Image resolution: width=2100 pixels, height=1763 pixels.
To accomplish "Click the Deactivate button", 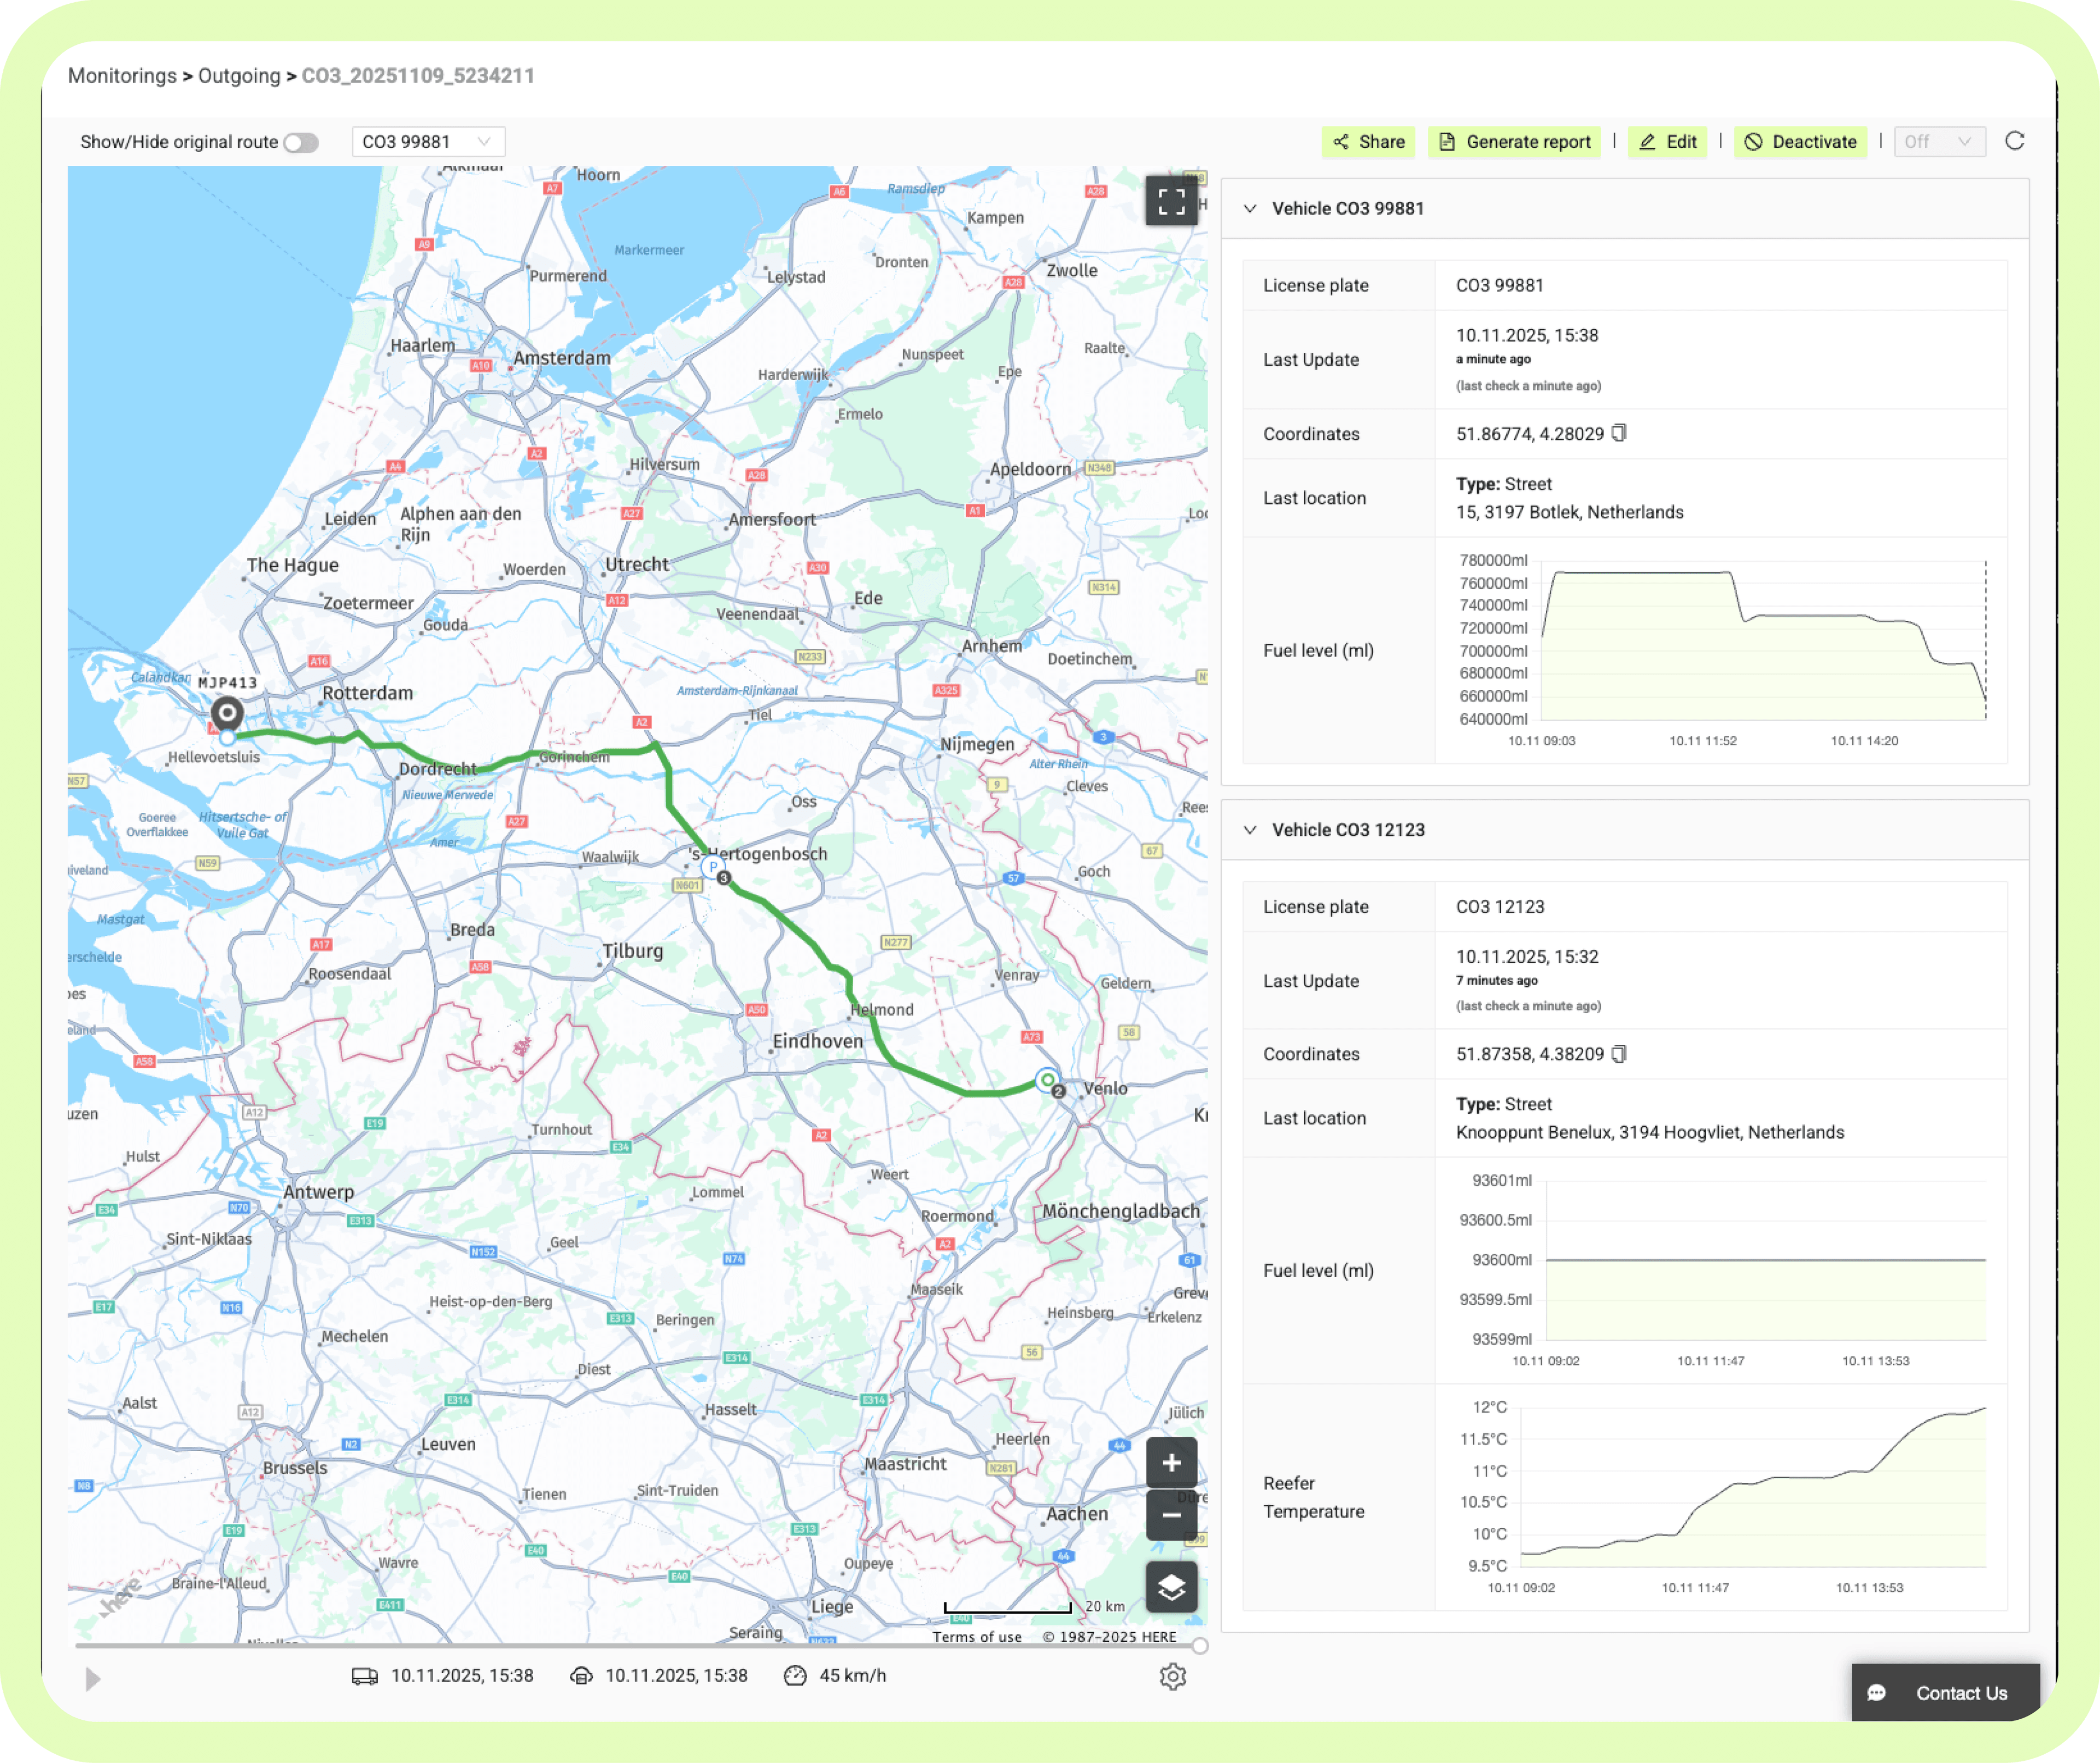I will (x=1800, y=142).
